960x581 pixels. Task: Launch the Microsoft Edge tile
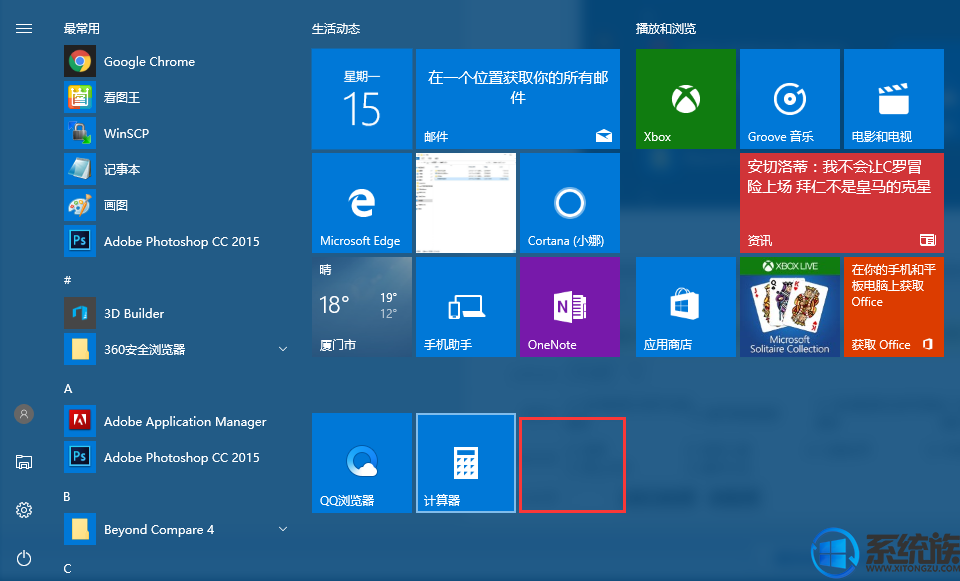[362, 203]
